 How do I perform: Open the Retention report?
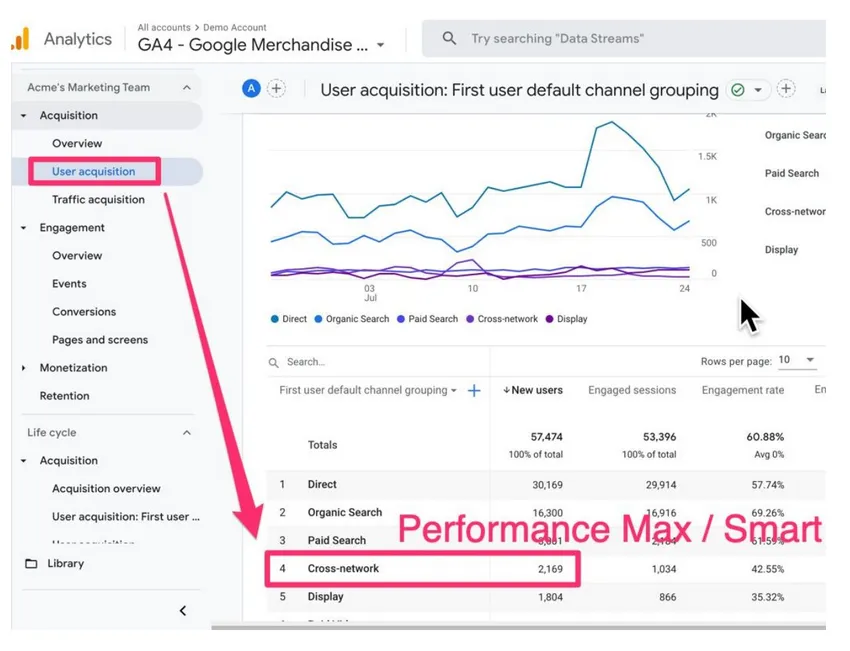coord(65,396)
